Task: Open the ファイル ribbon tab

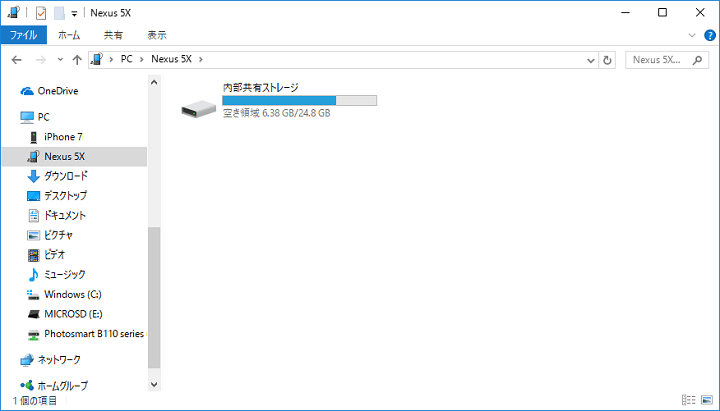Action: (23, 35)
